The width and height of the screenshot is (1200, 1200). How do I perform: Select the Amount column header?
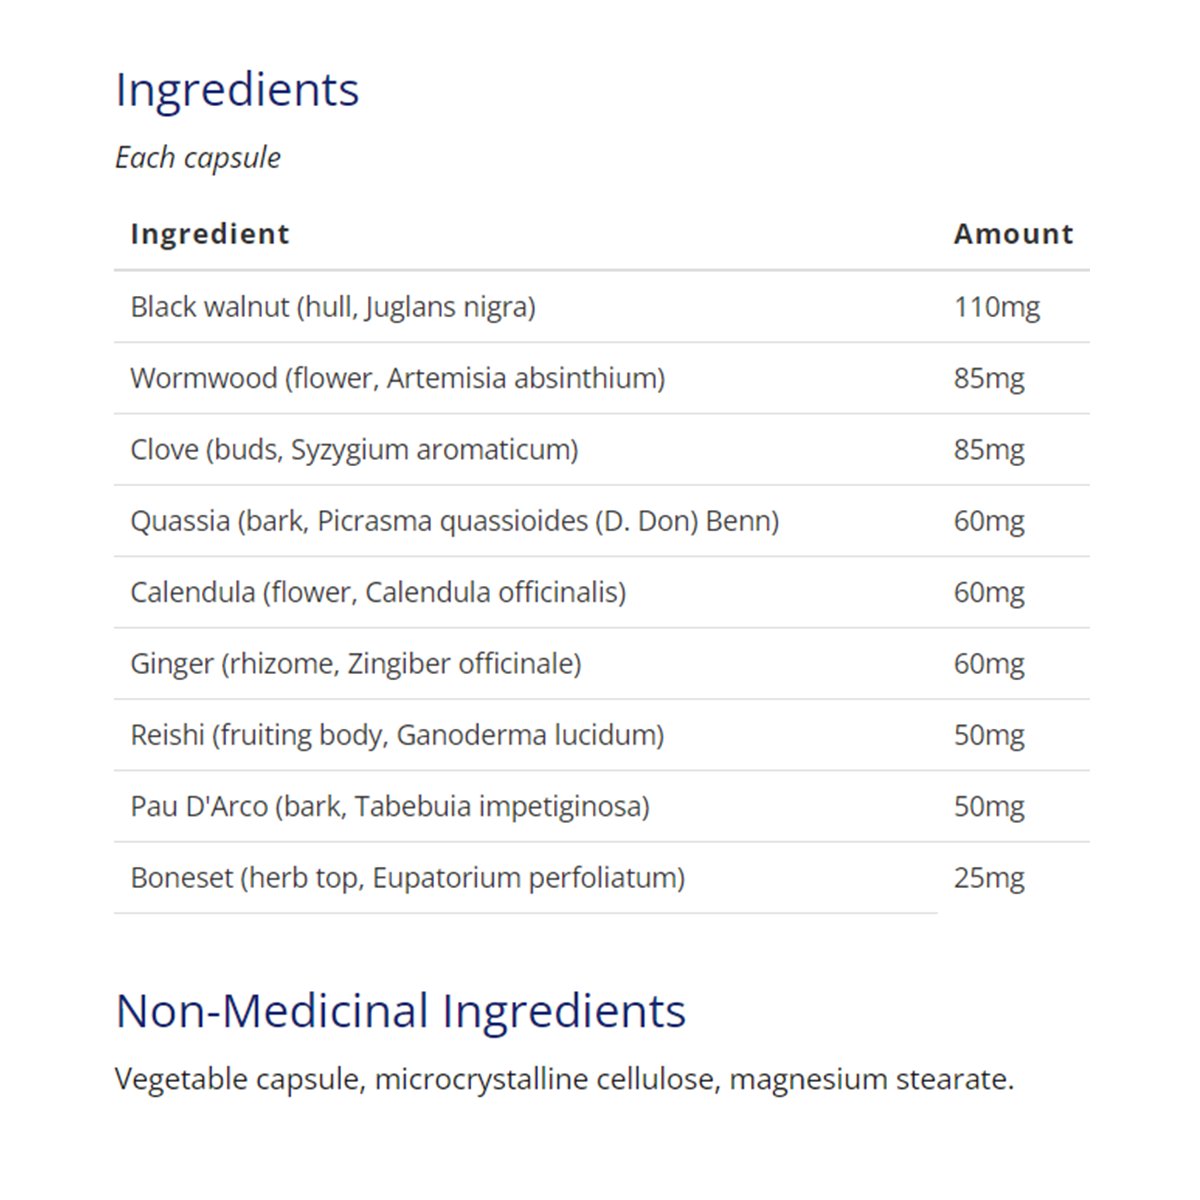click(1013, 234)
